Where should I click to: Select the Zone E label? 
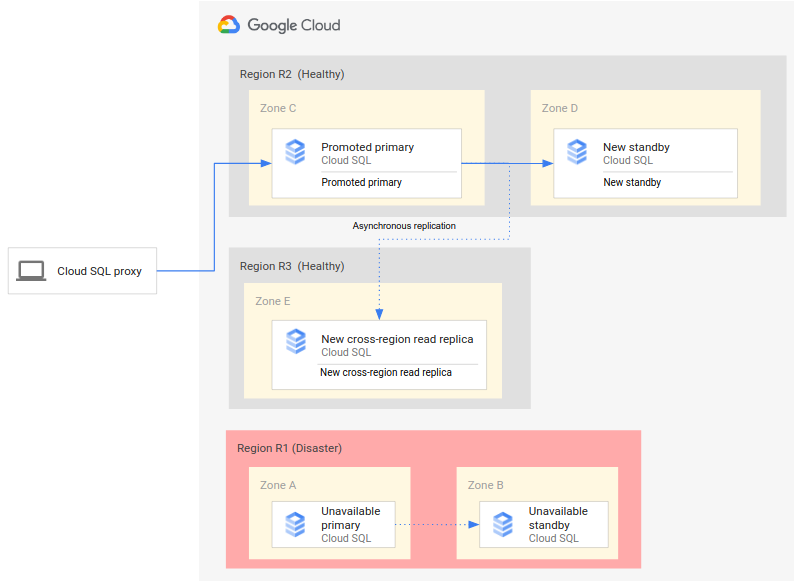point(273,301)
